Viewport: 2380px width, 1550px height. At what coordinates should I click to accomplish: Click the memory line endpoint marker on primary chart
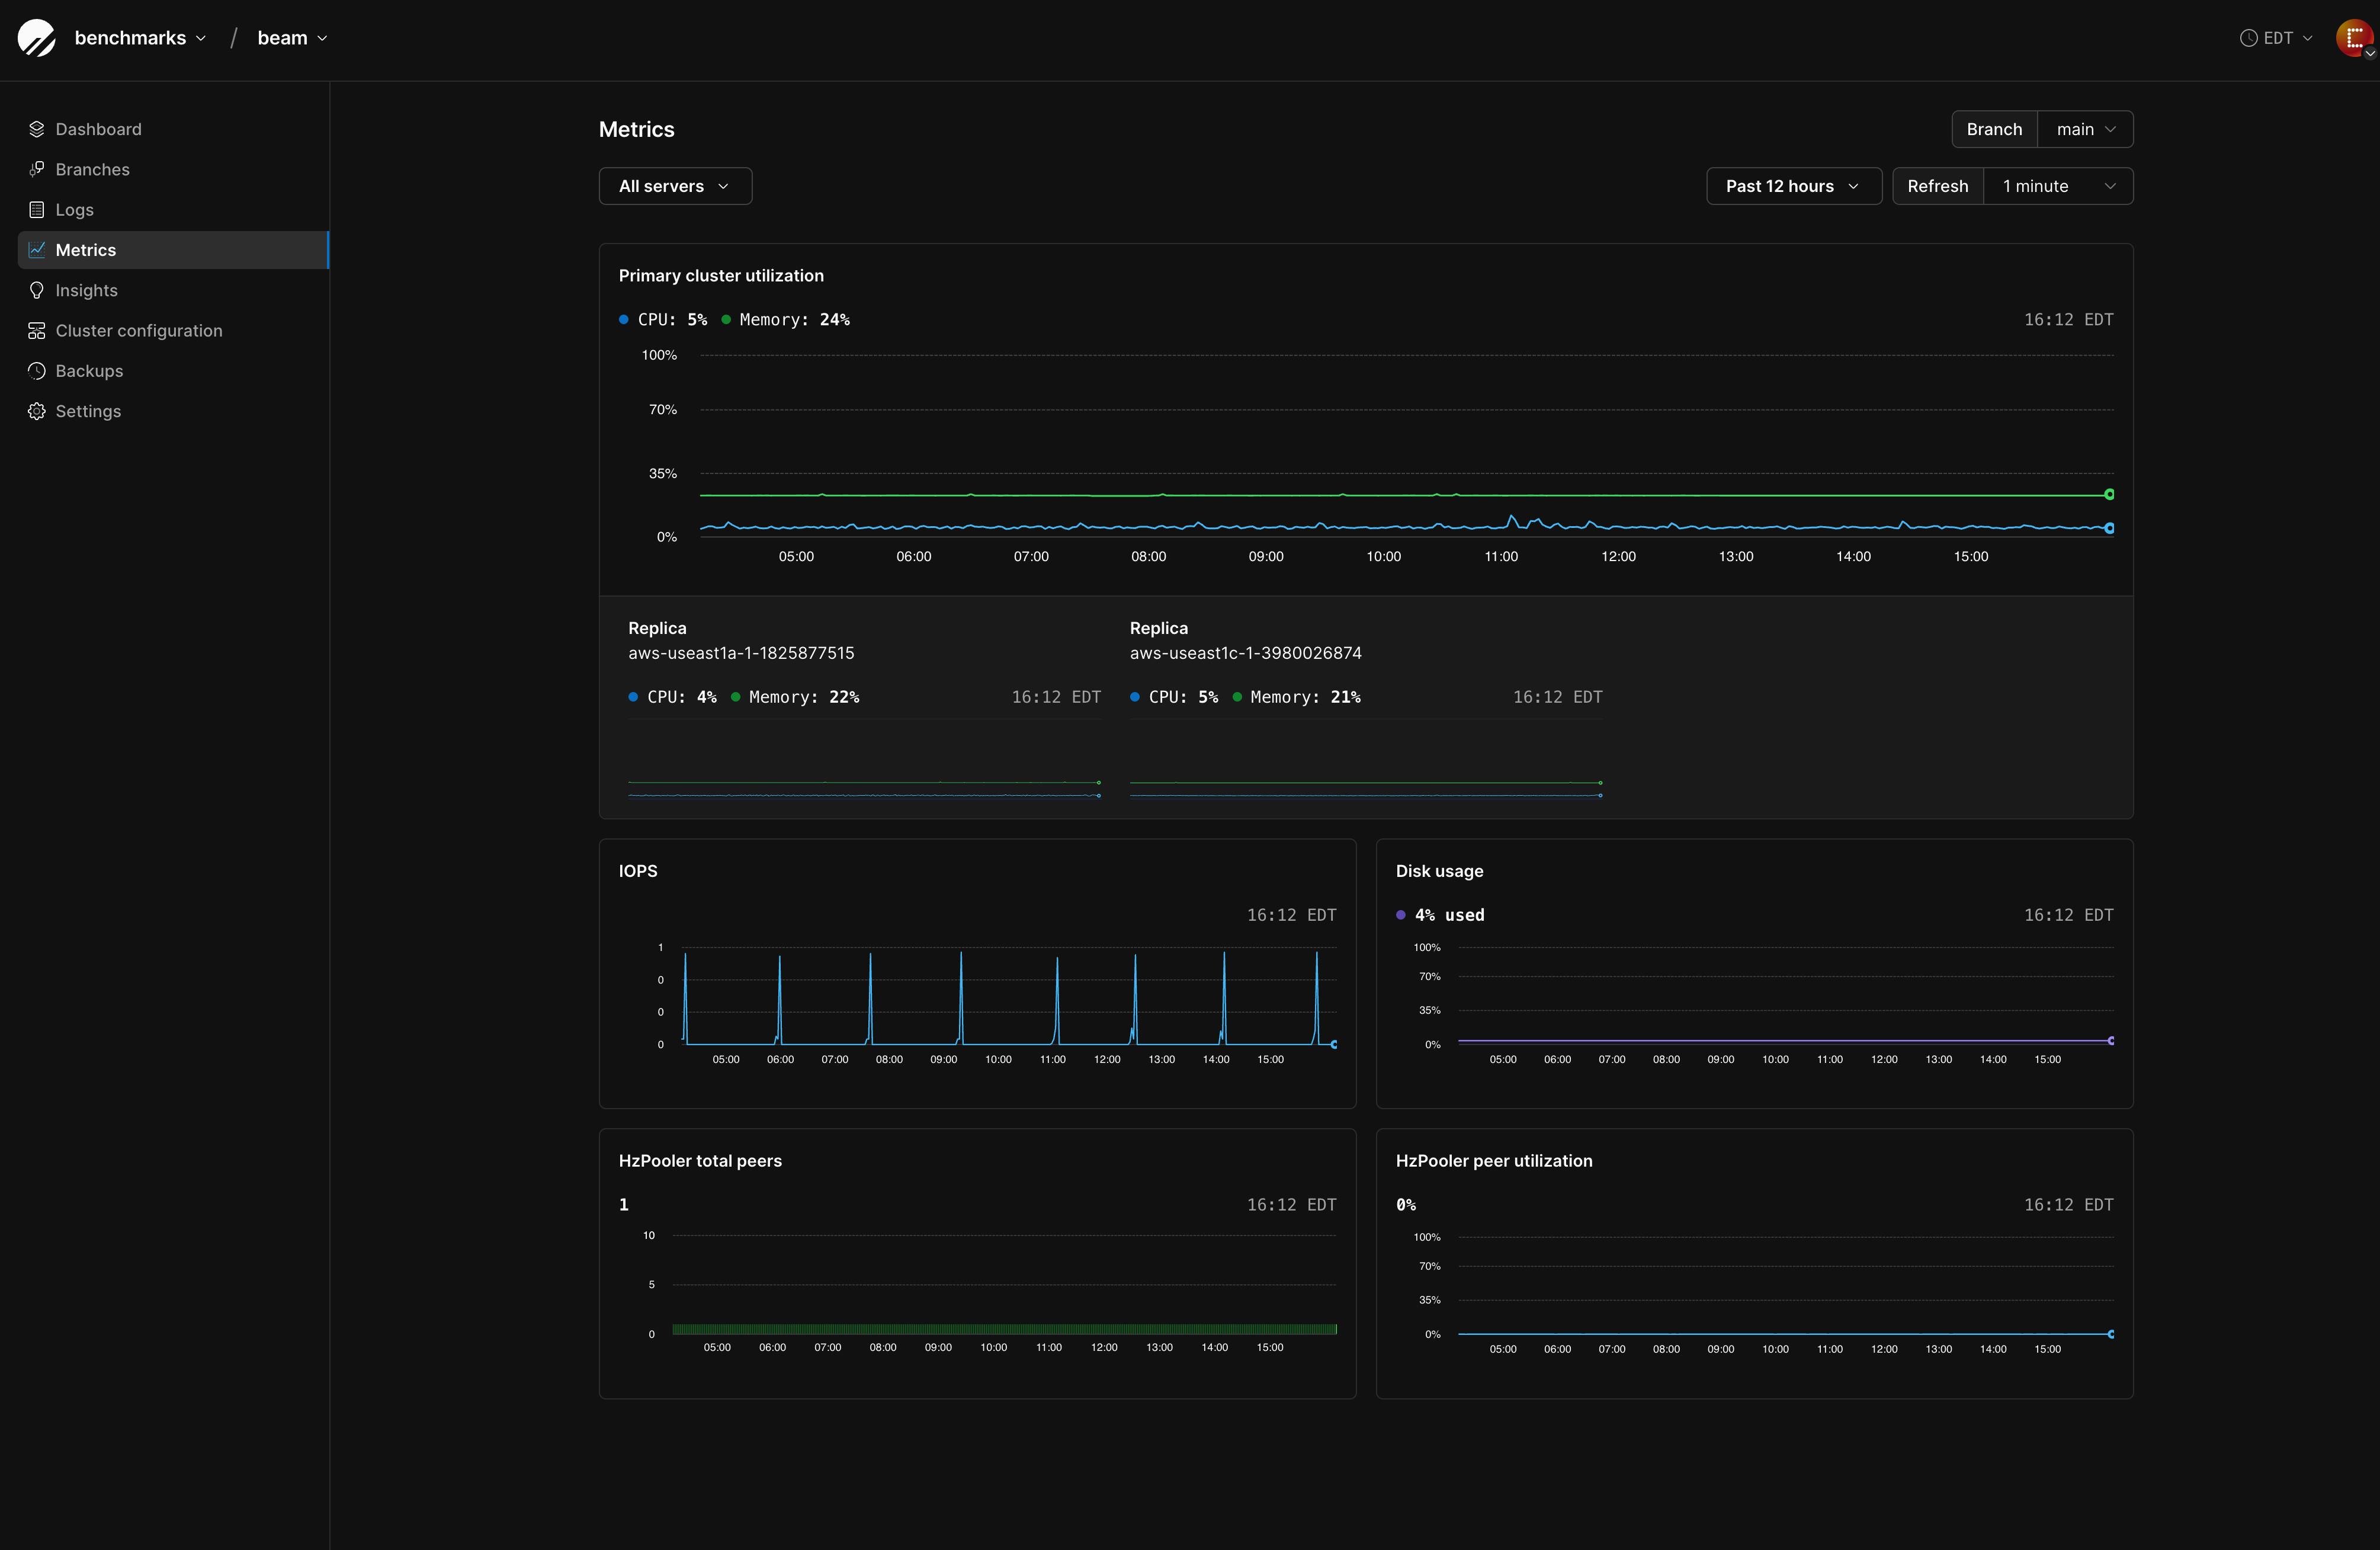point(2109,494)
